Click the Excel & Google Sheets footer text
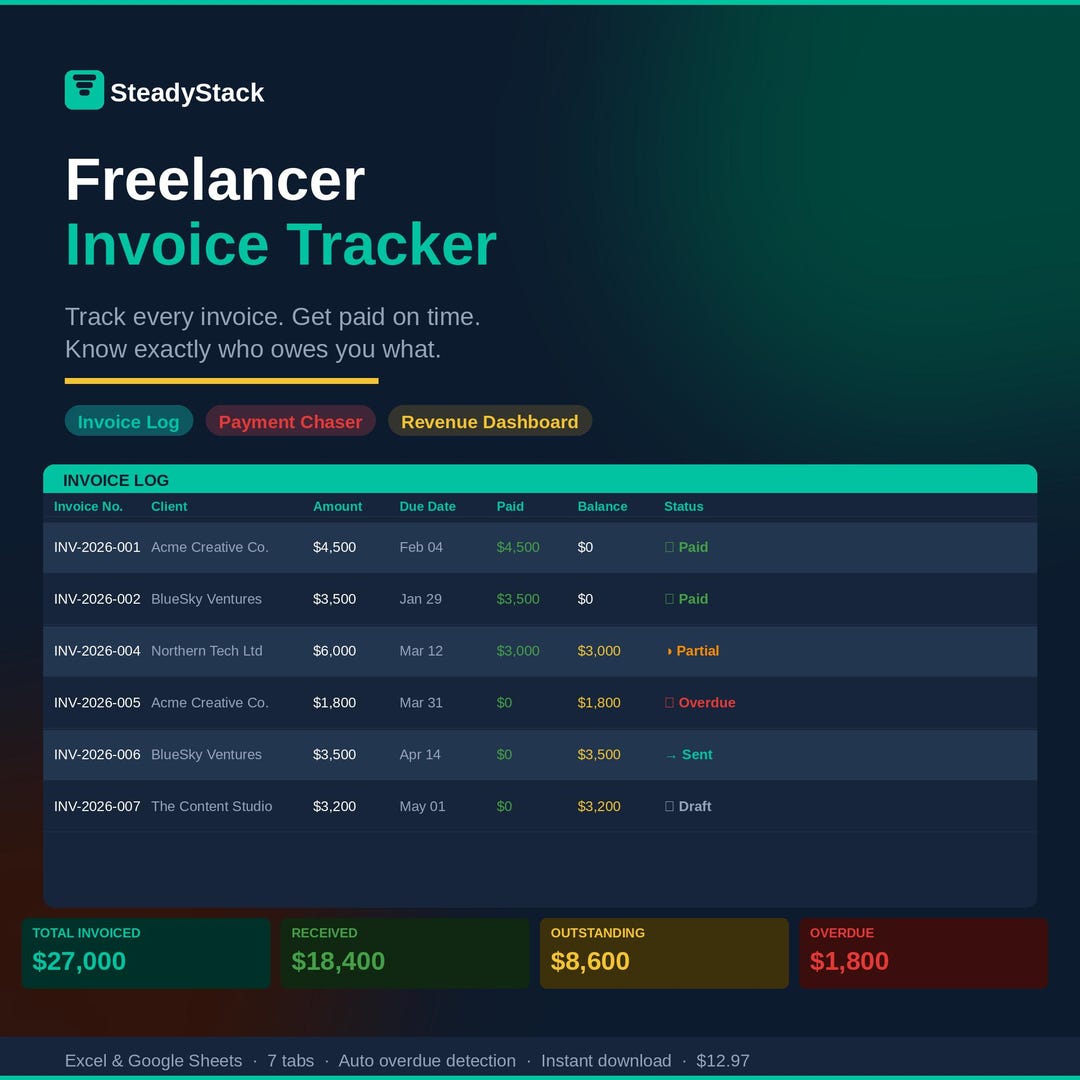Viewport: 1080px width, 1080px height. [x=154, y=1060]
